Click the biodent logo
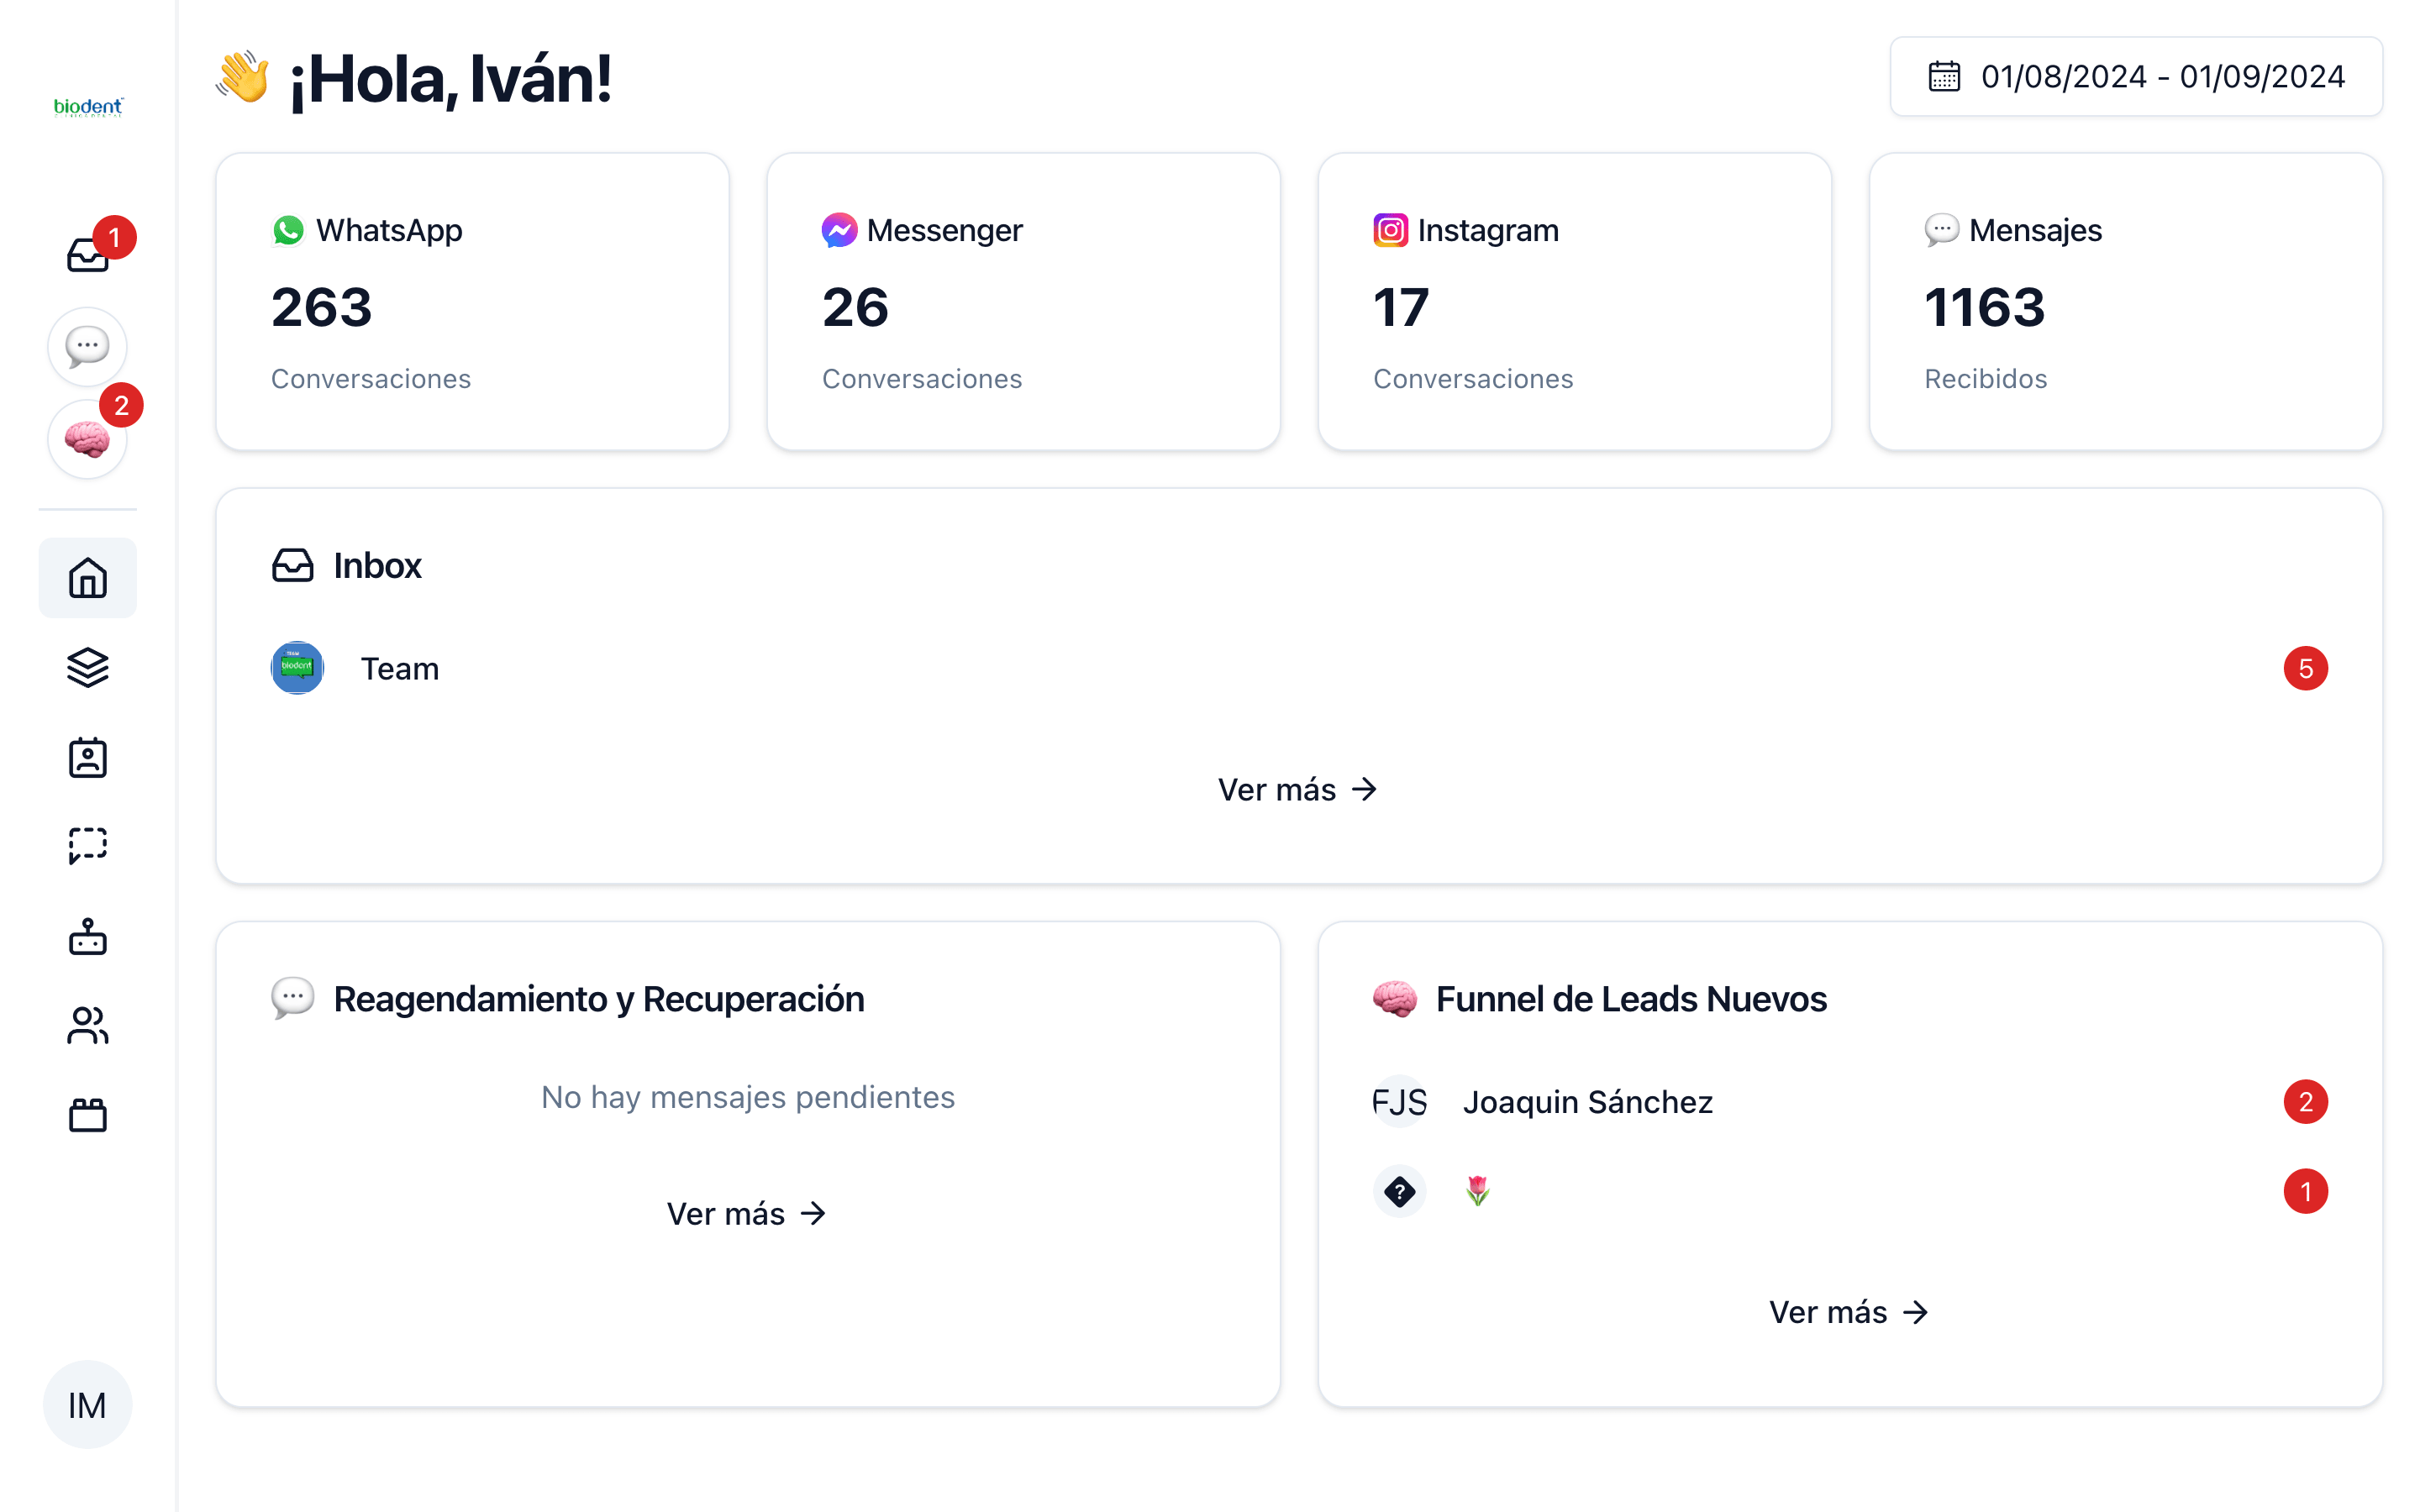 point(88,107)
